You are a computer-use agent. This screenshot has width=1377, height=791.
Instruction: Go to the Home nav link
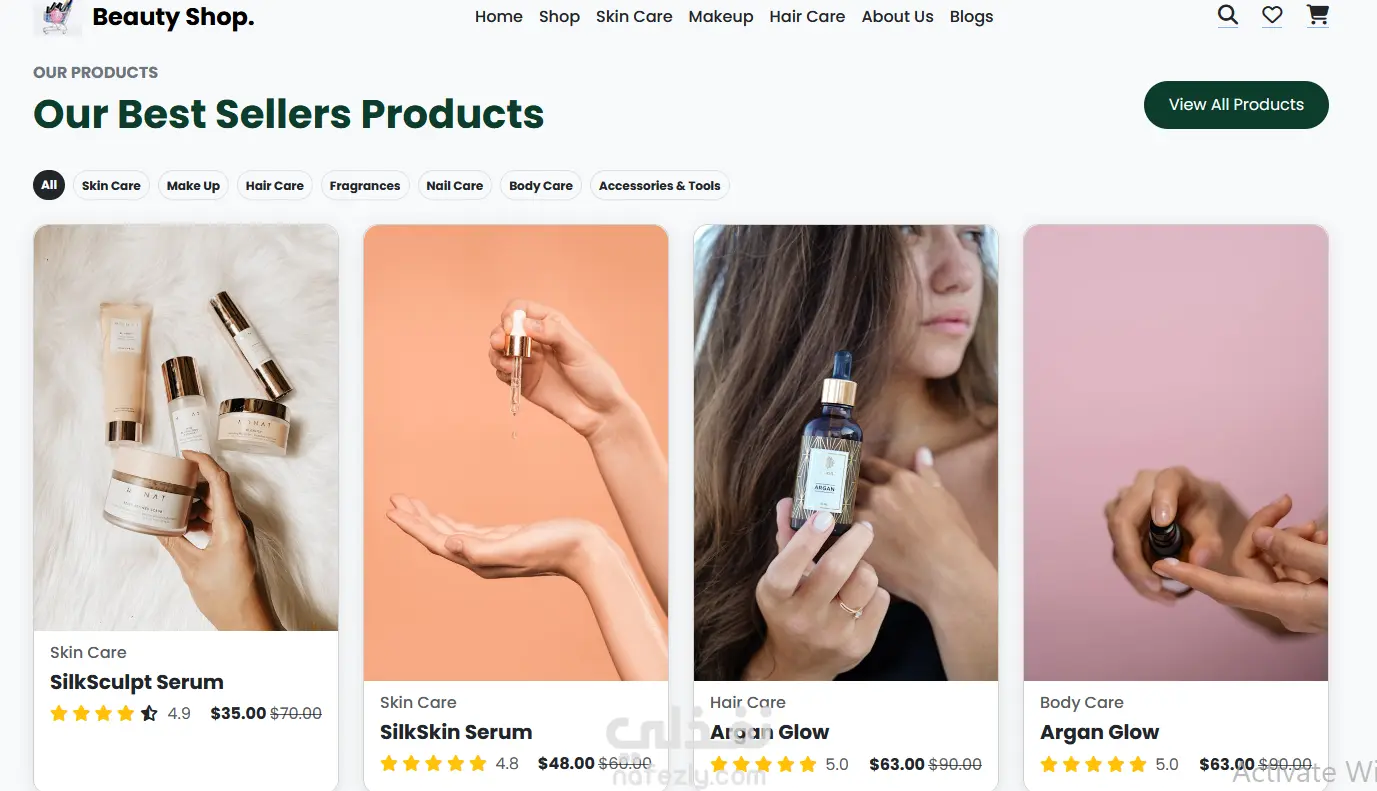(x=499, y=16)
